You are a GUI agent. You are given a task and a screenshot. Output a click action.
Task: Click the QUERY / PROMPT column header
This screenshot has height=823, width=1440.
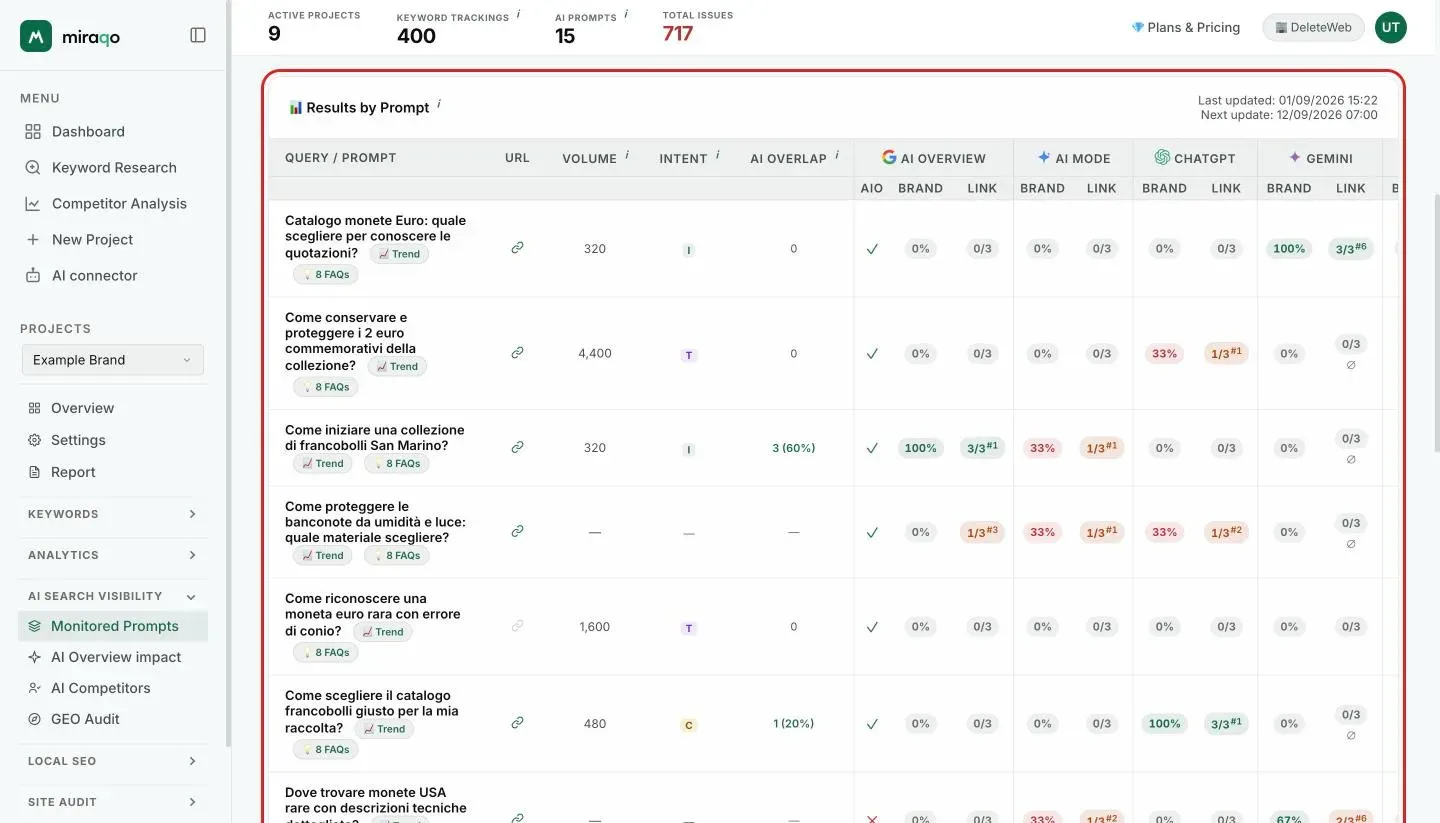coord(341,158)
